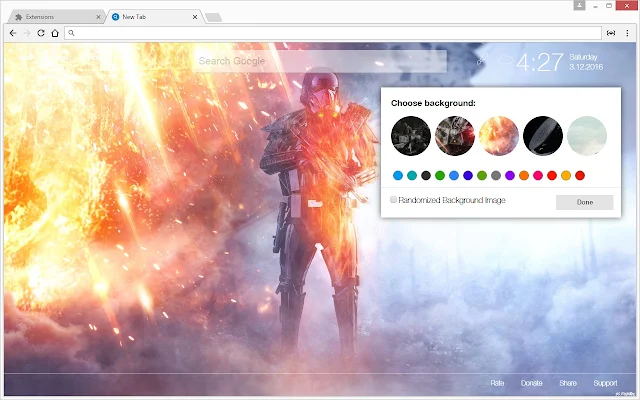Click the puzzle-piece icon on Extensions tab
The image size is (640, 400).
click(x=18, y=17)
